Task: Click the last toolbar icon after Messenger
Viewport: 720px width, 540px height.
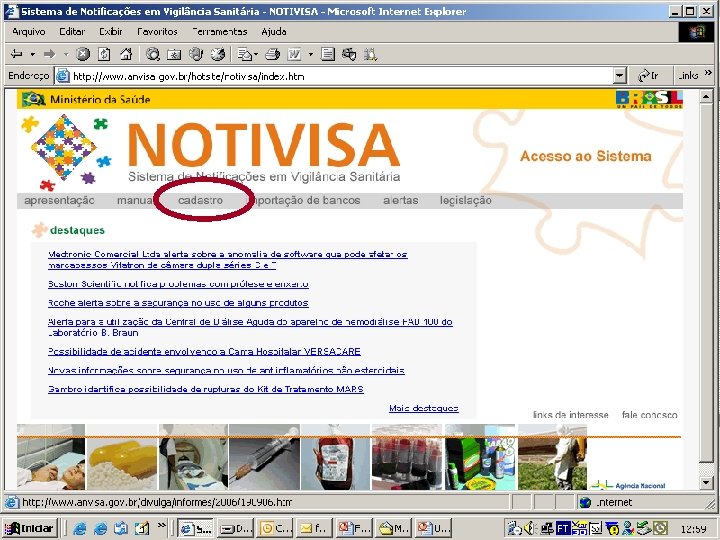Action: [x=370, y=54]
